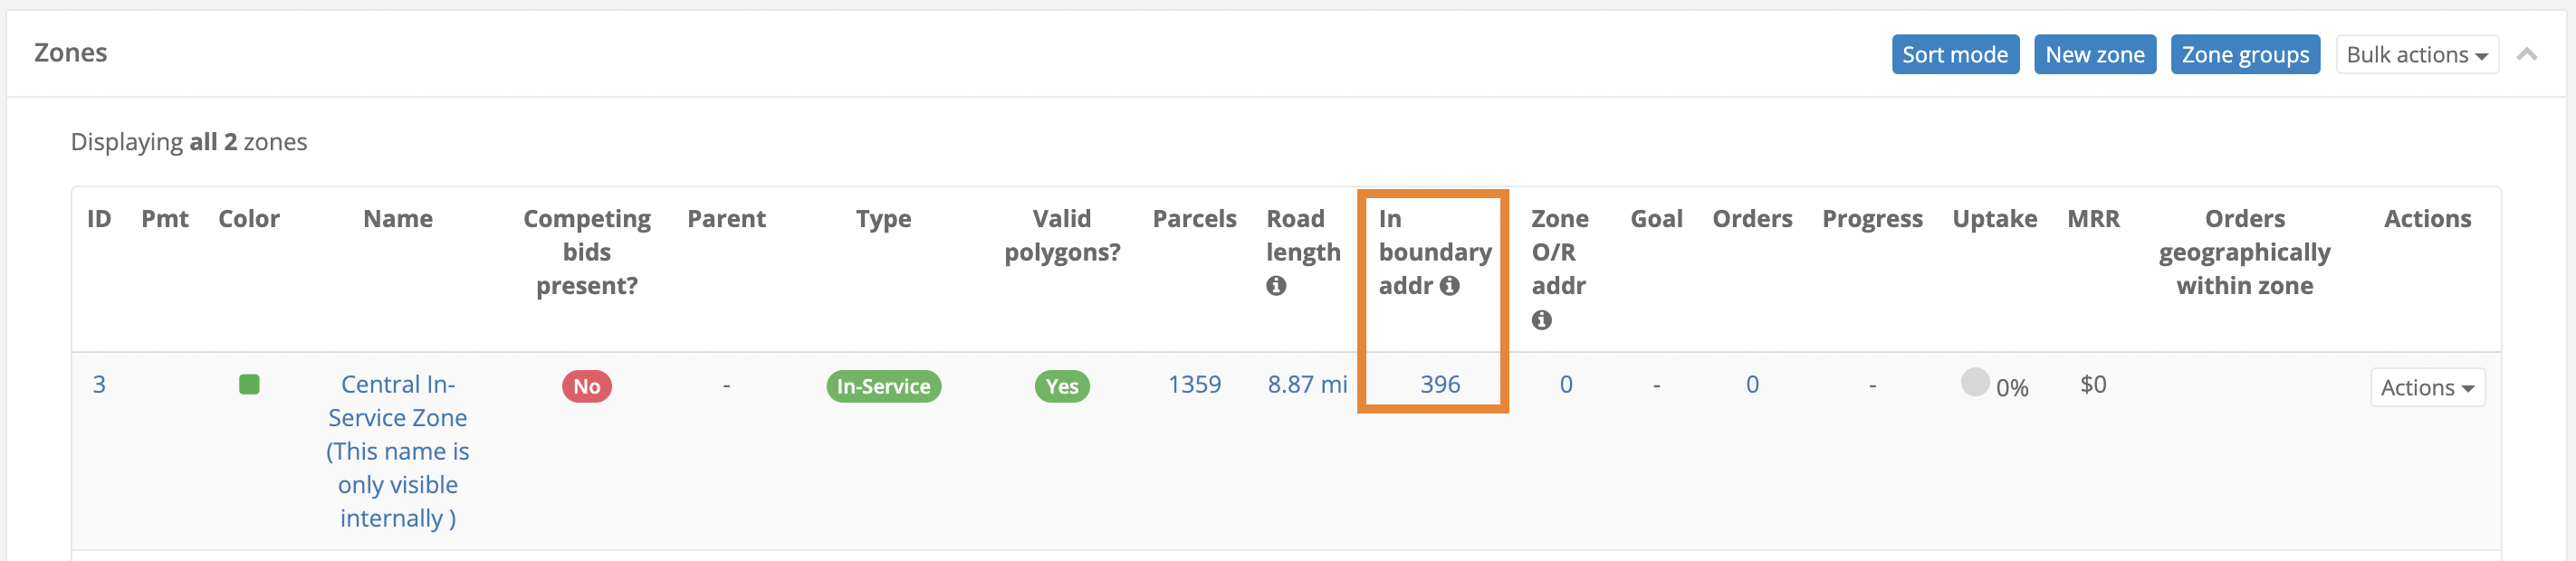The width and height of the screenshot is (2576, 561).
Task: Click the Zone O/R addr value 0
Action: point(1565,385)
